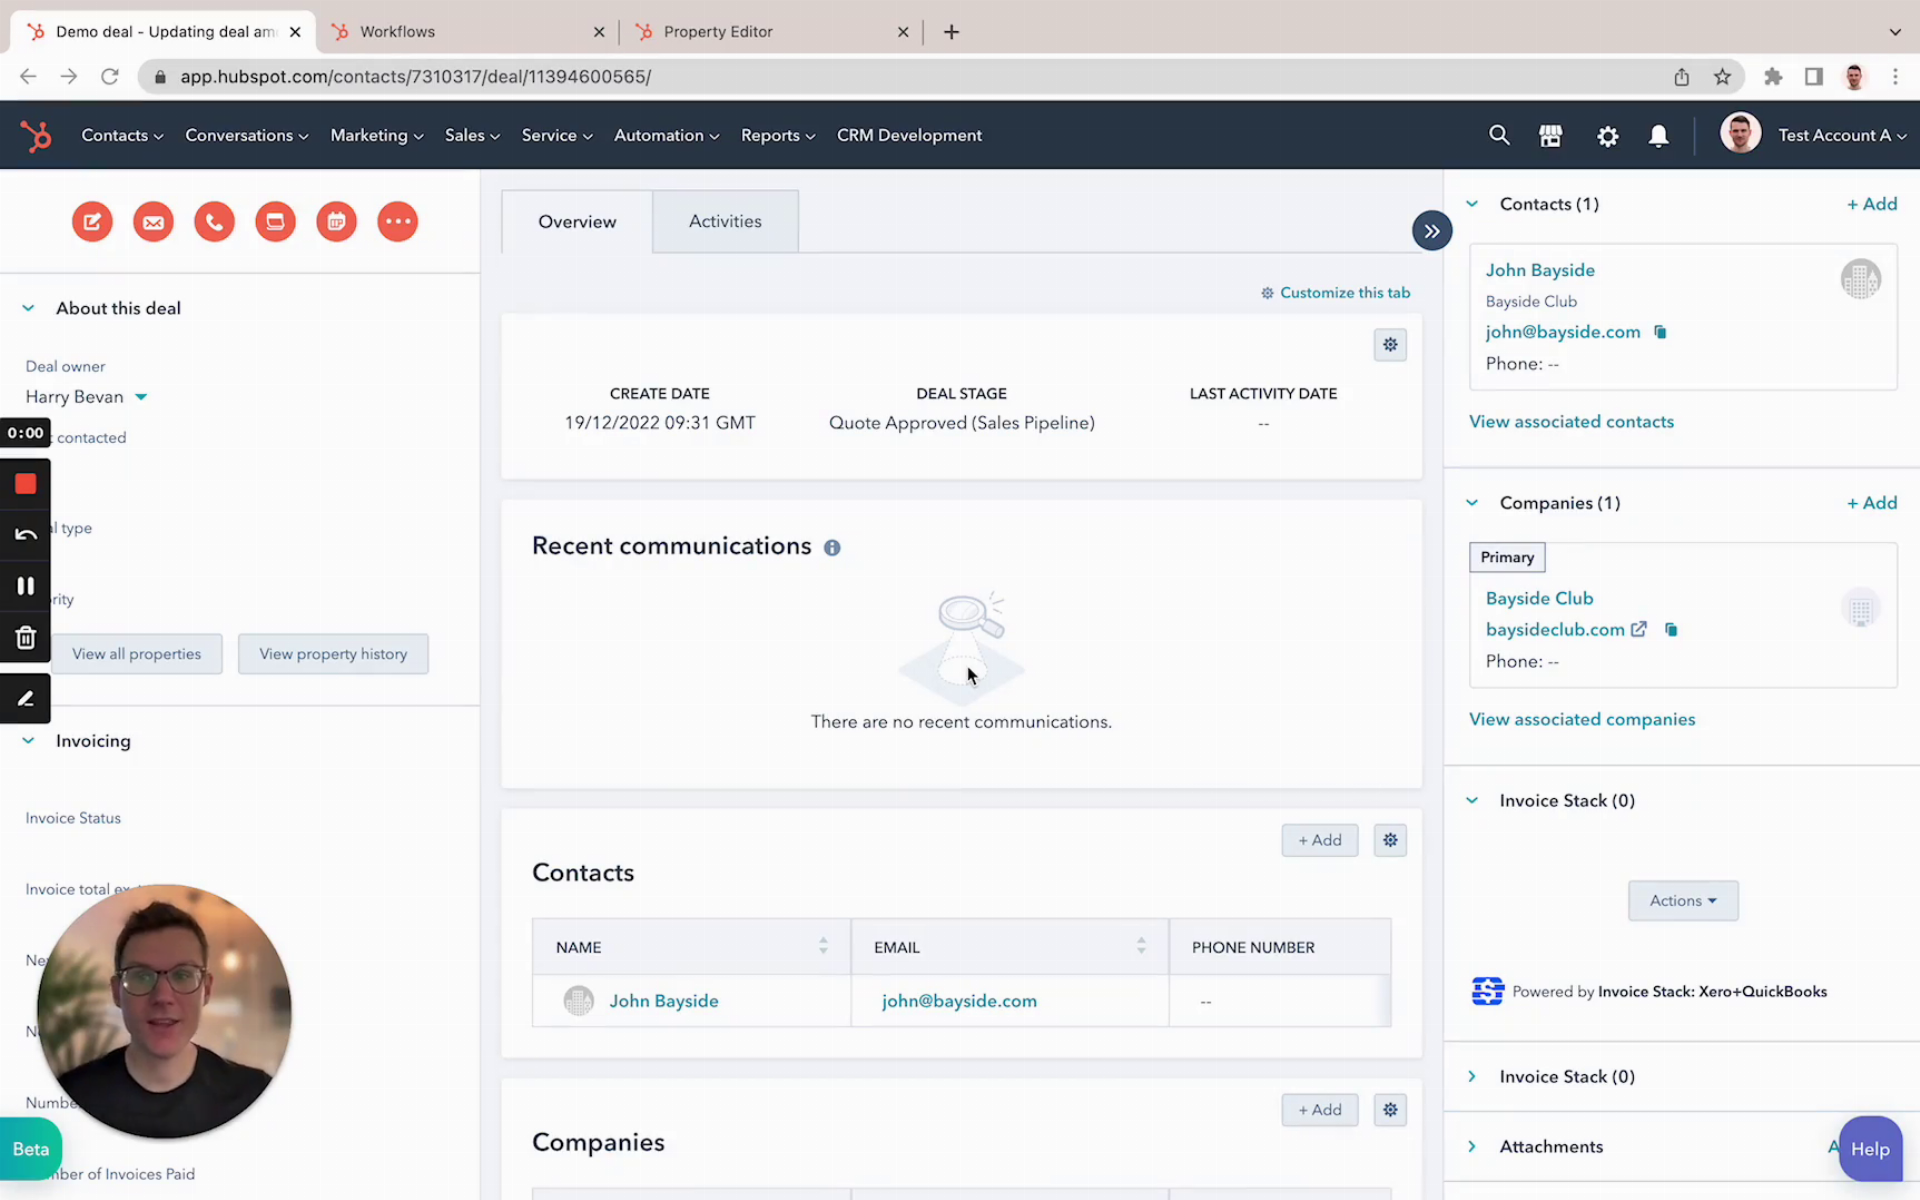This screenshot has width=1920, height=1200.
Task: Click the browser share icon
Action: pyautogui.click(x=1682, y=77)
